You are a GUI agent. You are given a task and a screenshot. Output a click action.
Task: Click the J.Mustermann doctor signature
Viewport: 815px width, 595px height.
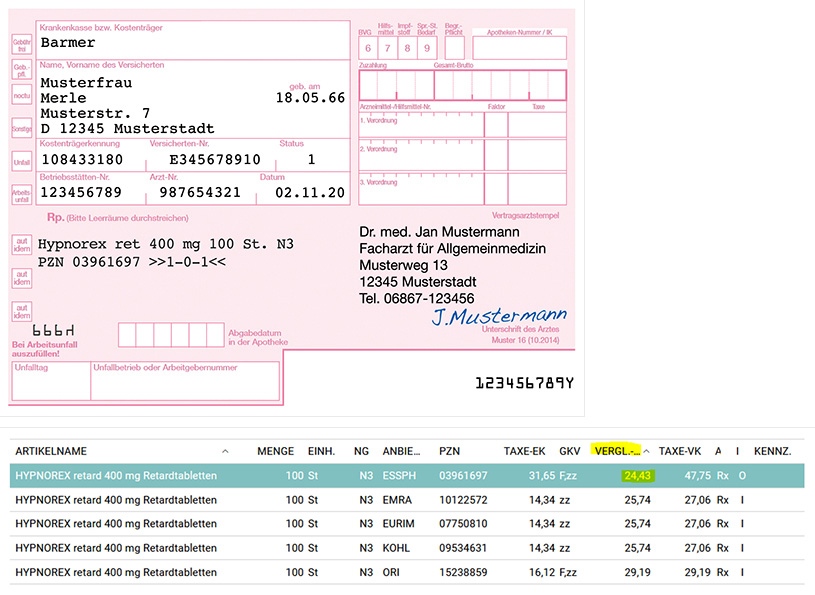click(499, 315)
